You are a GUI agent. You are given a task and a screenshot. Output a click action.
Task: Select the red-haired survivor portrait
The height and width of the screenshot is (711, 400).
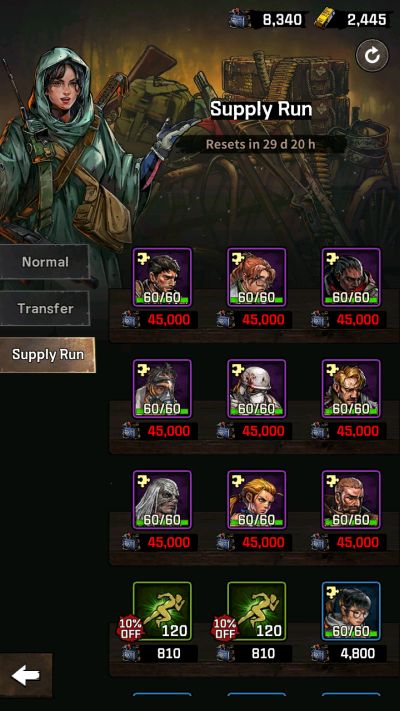[x=257, y=277]
